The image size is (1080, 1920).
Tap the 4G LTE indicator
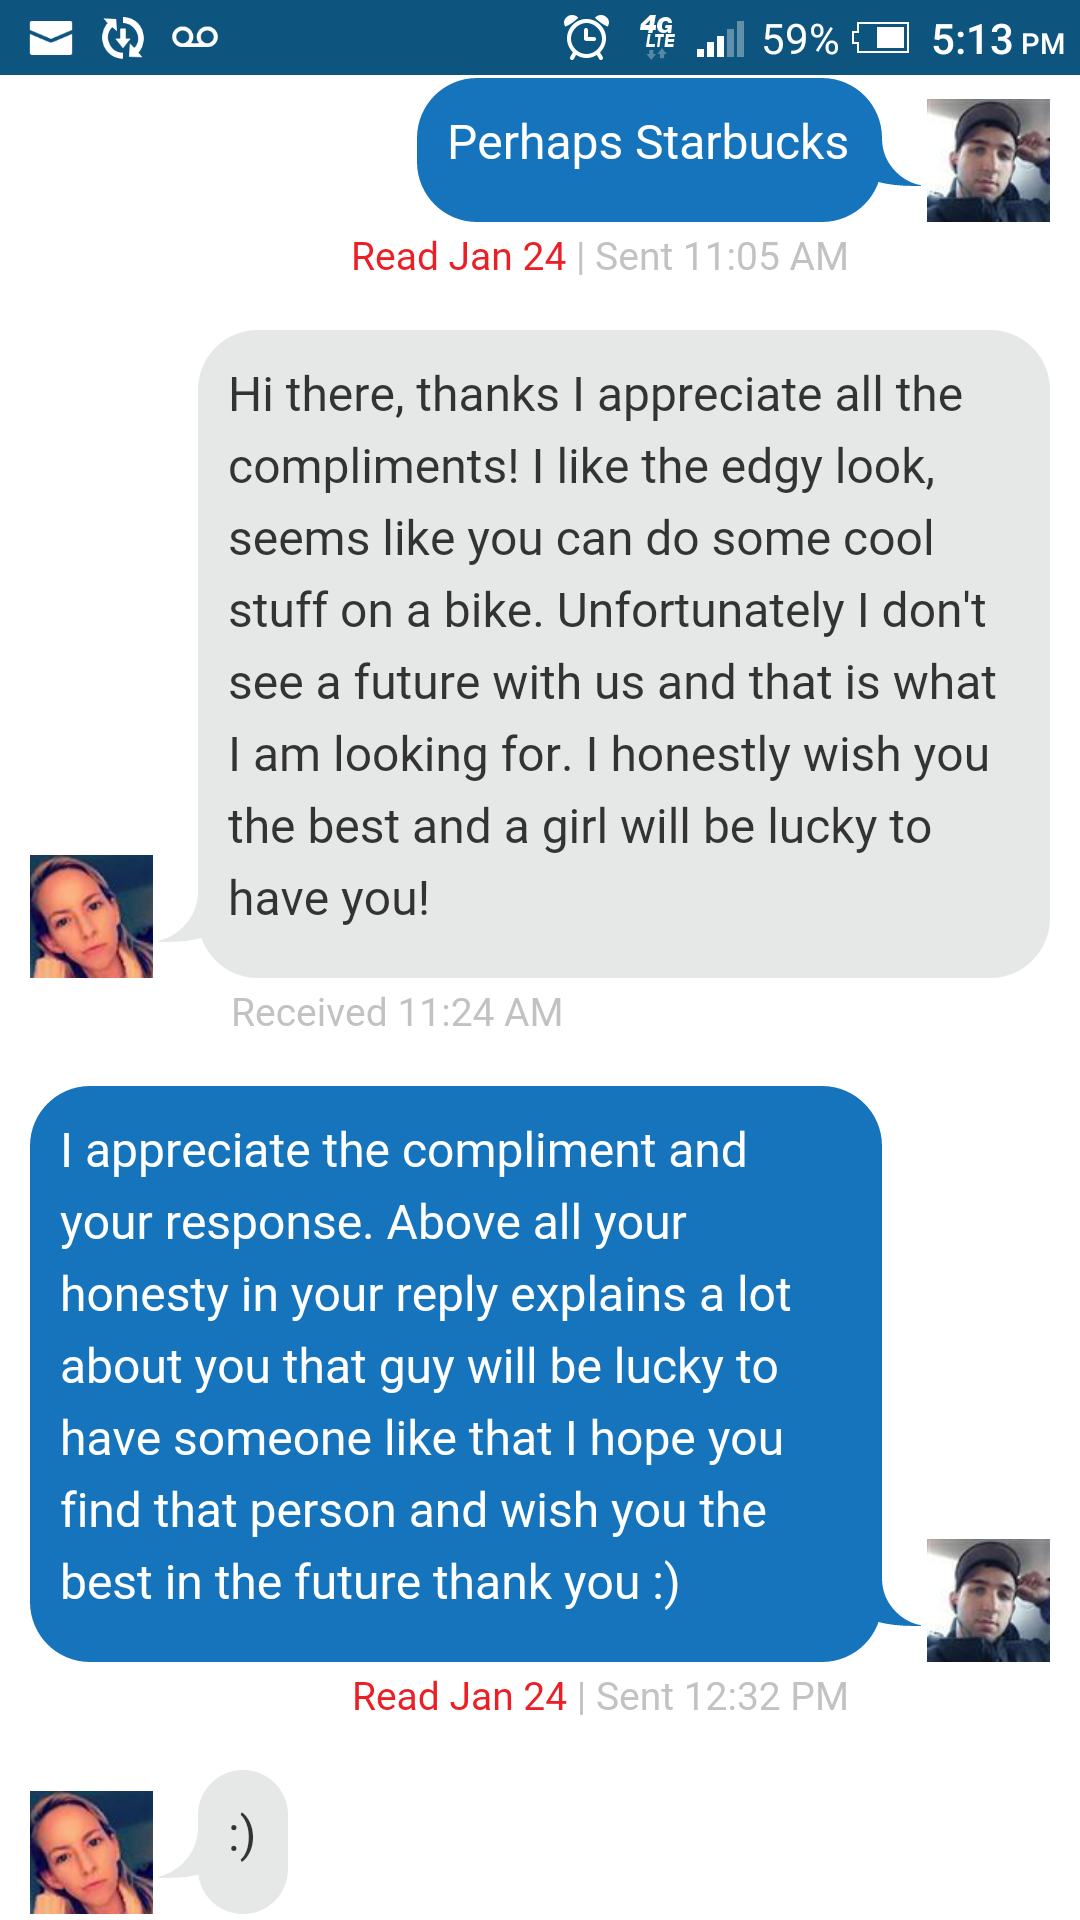click(657, 38)
